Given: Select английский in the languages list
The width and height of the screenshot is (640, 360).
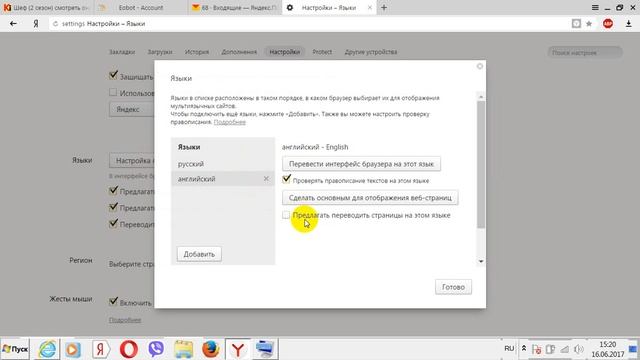Looking at the screenshot, I should click(223, 179).
